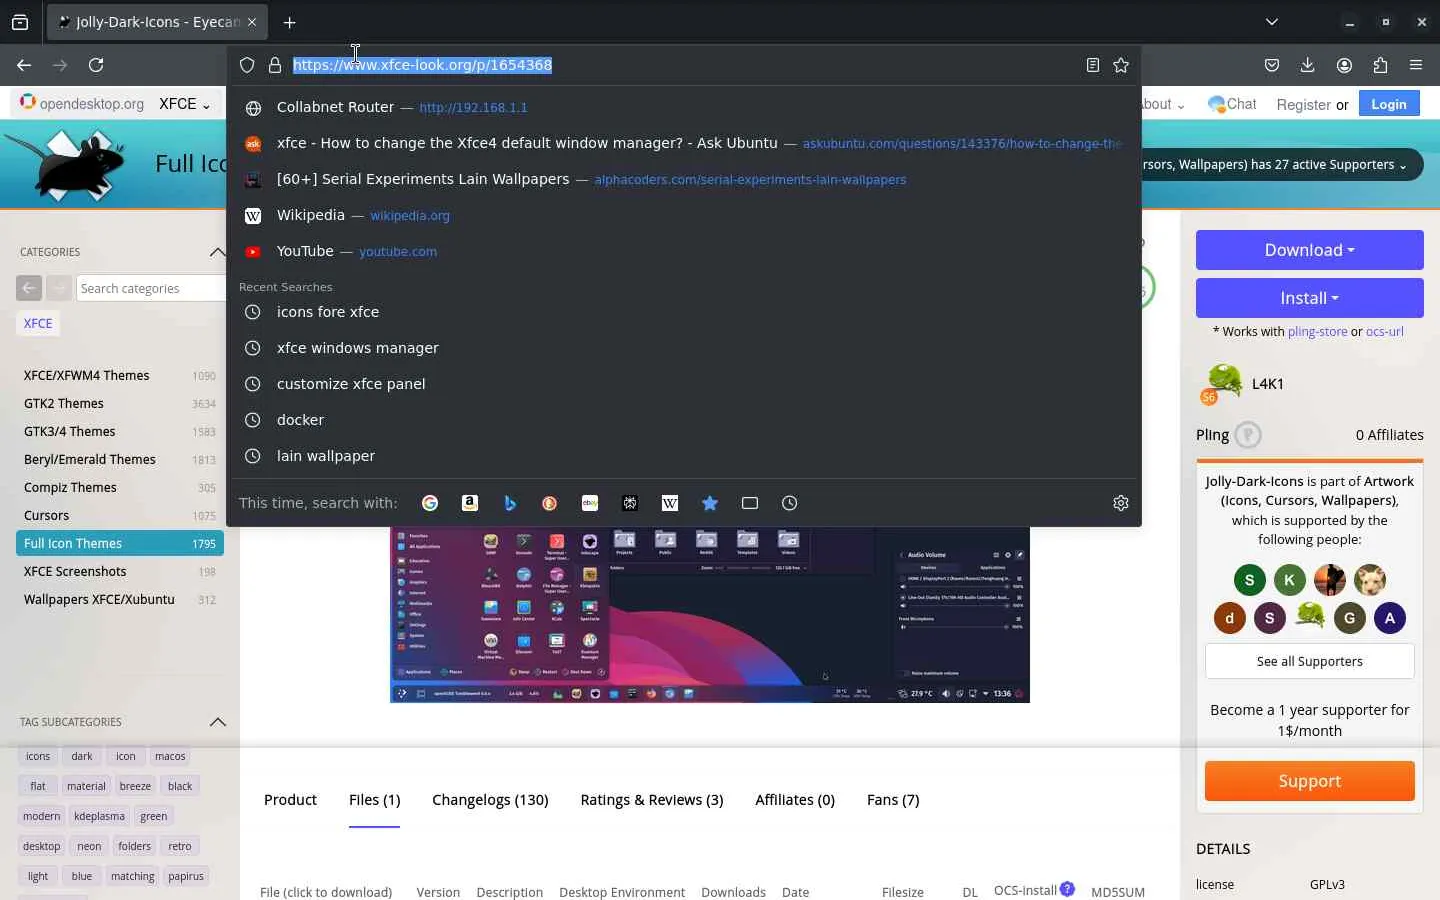This screenshot has height=900, width=1440.
Task: Open the extensions menu
Action: tap(1380, 65)
